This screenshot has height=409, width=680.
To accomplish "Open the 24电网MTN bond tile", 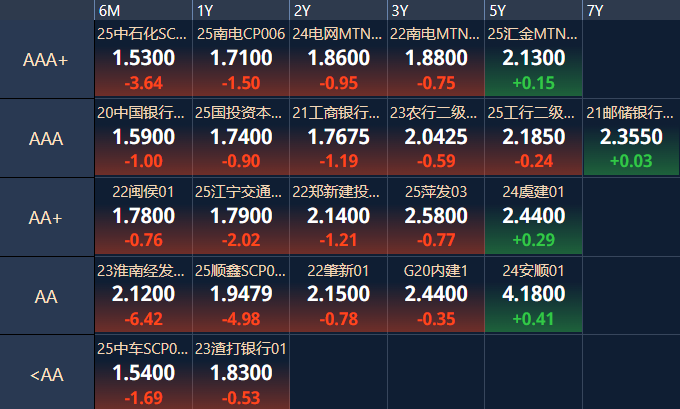I will [x=338, y=58].
